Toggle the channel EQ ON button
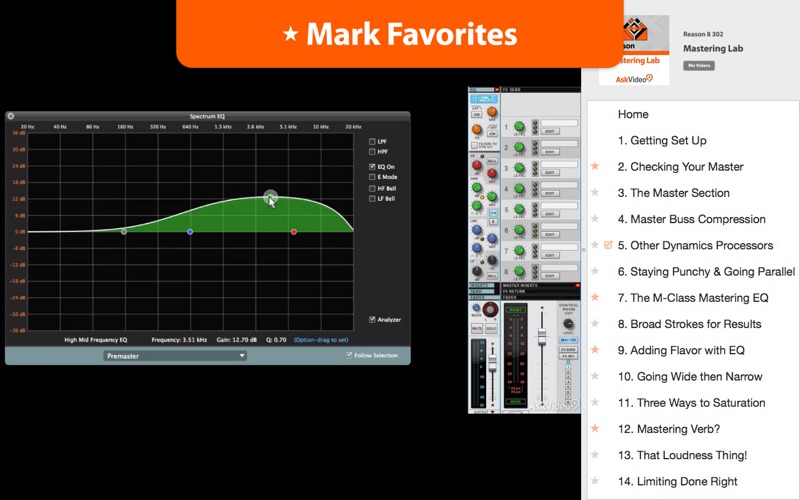The height and width of the screenshot is (500, 800). click(x=493, y=213)
